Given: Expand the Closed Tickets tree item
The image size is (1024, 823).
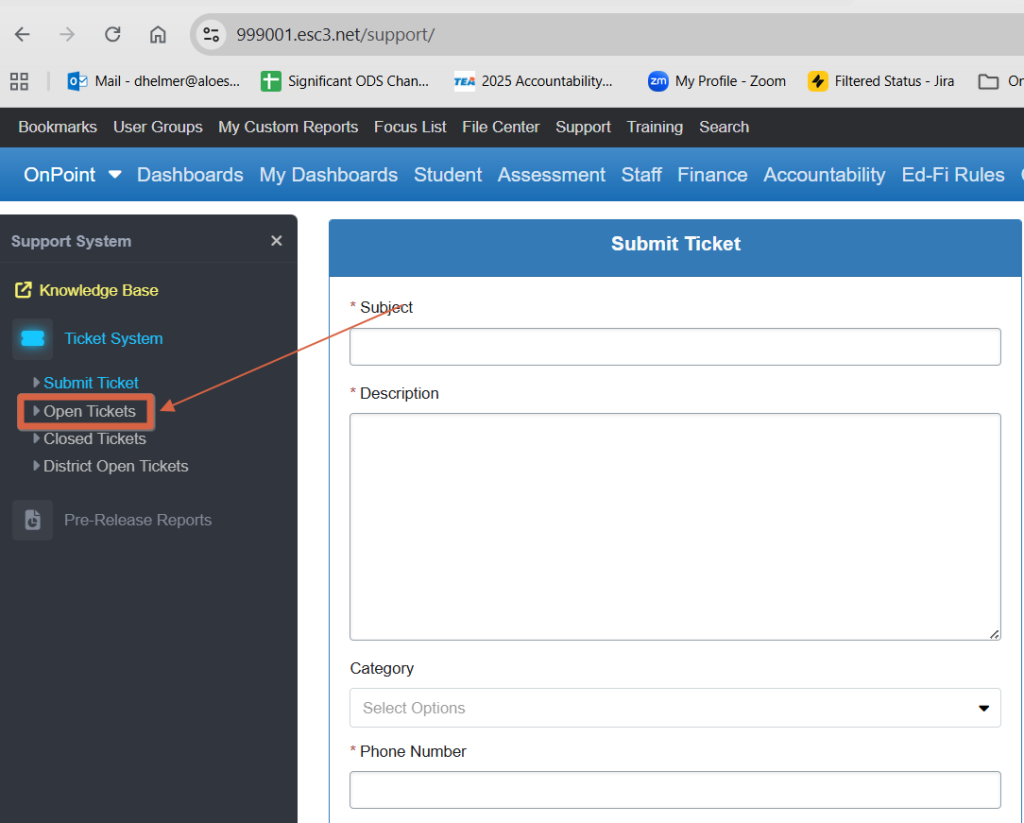Looking at the screenshot, I should [x=95, y=438].
